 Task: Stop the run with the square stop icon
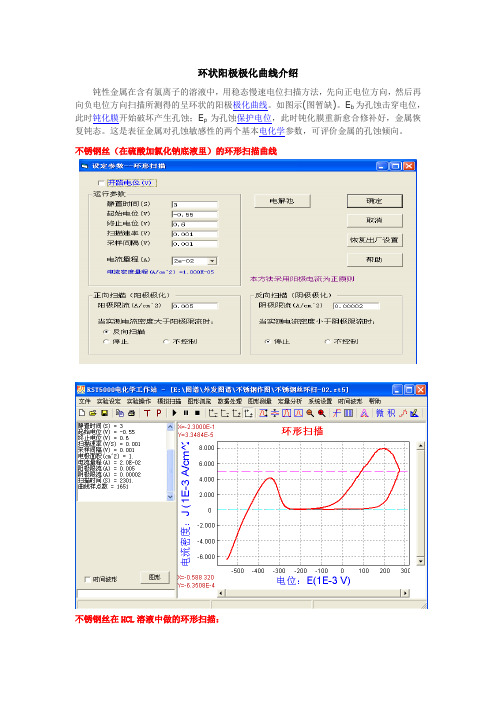coord(197,413)
